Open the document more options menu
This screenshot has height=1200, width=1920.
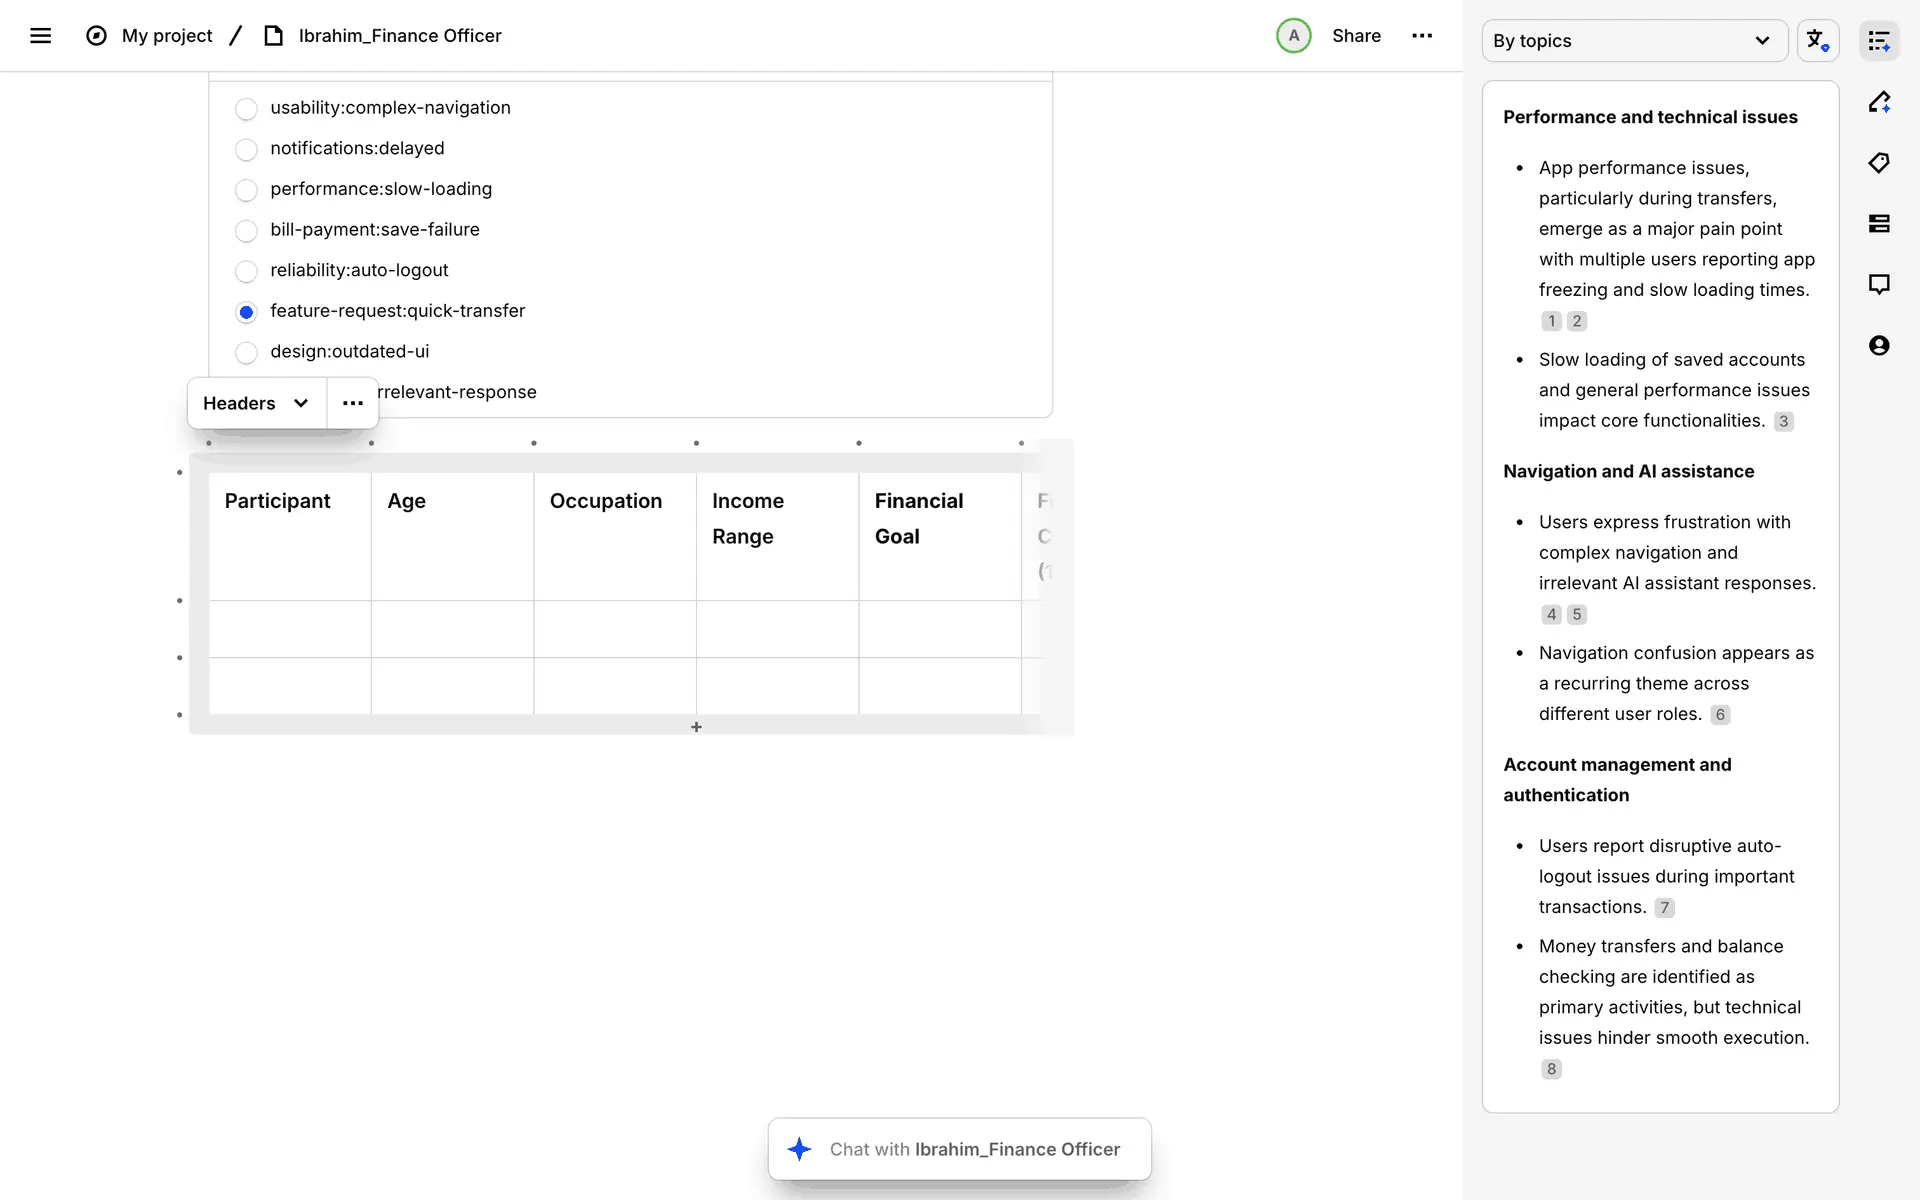point(1421,36)
